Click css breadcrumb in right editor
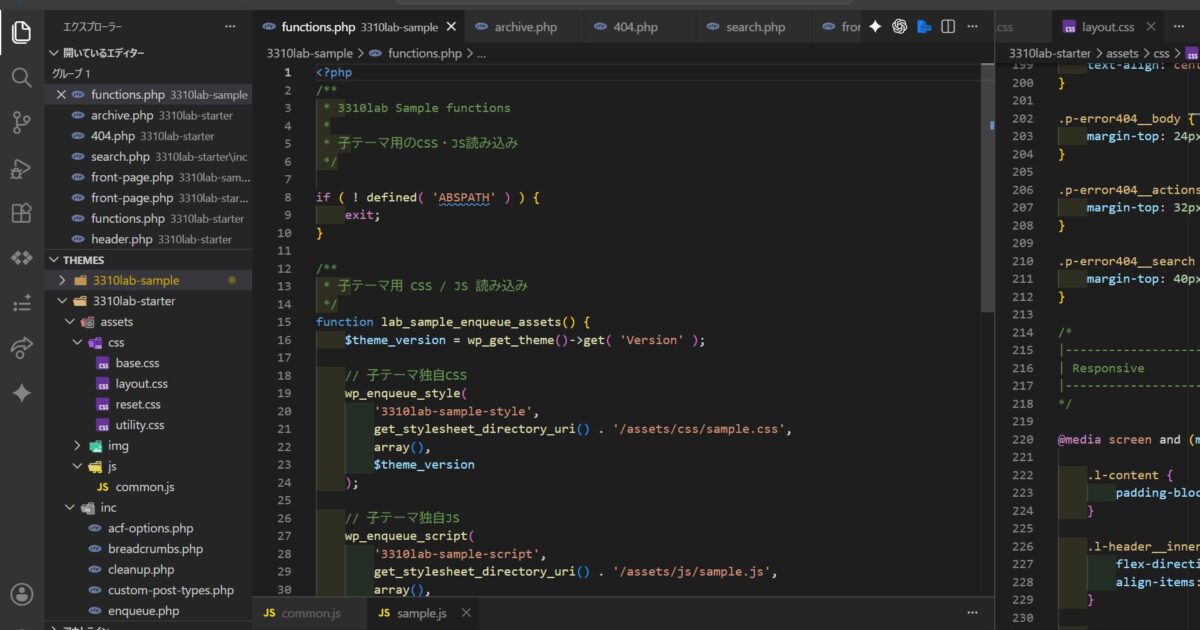Image resolution: width=1200 pixels, height=630 pixels. click(x=1161, y=53)
